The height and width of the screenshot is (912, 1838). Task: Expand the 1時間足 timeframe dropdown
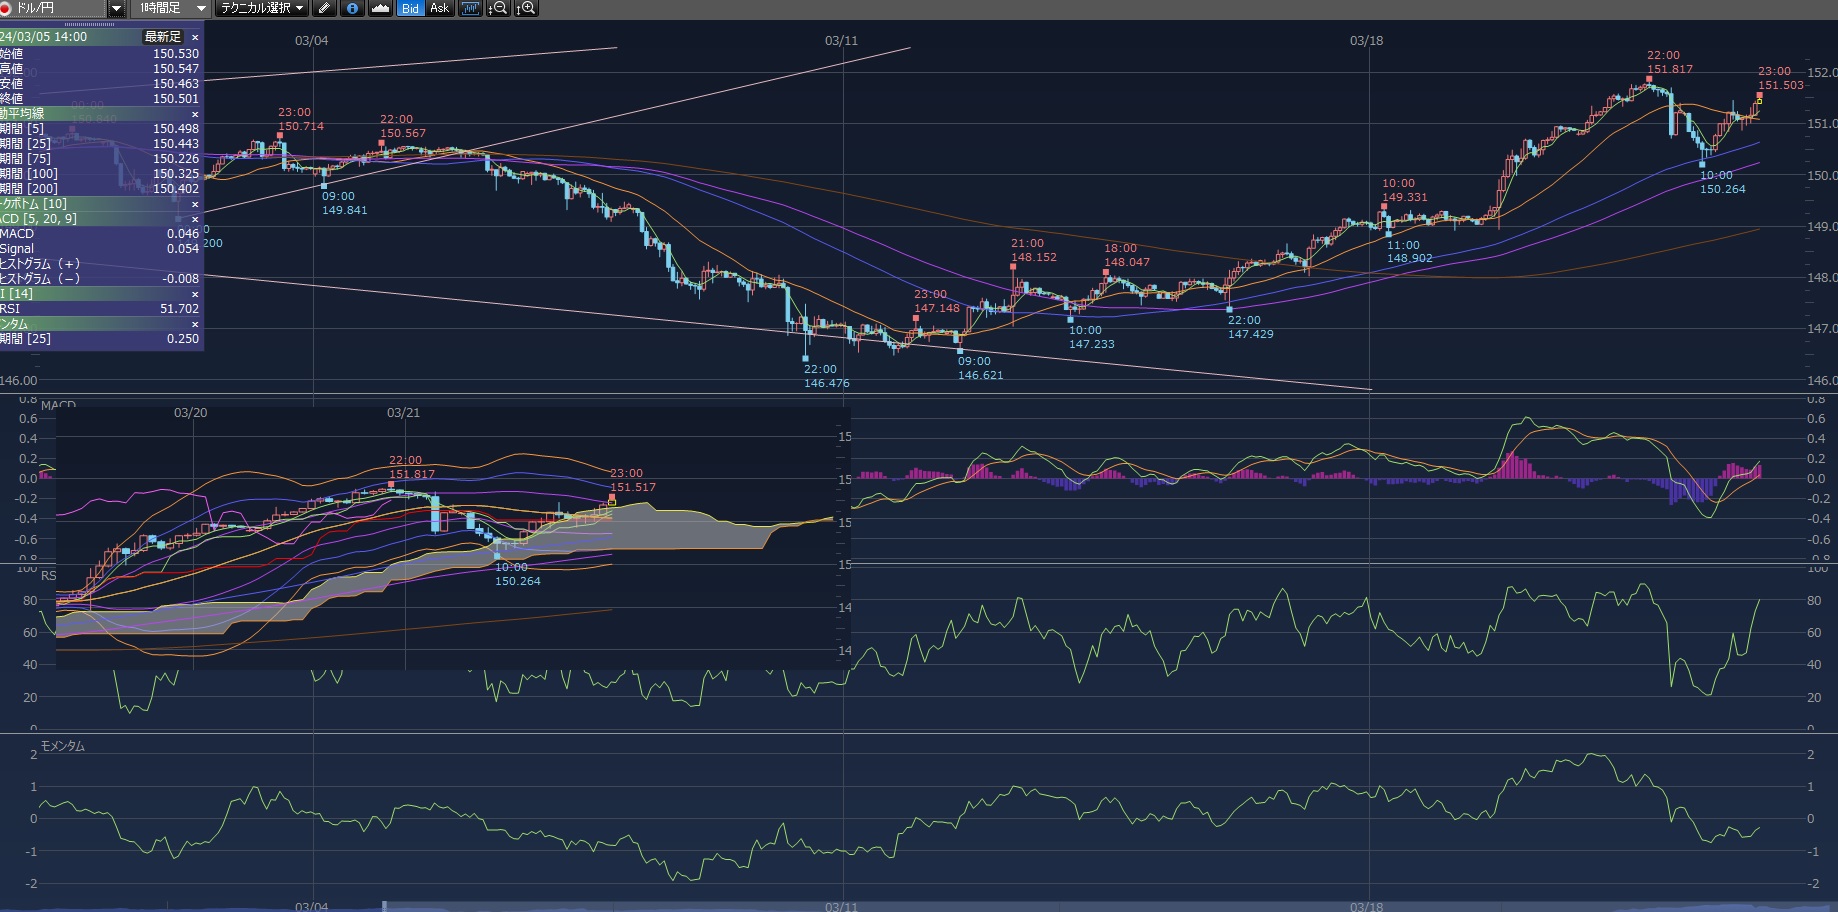click(x=200, y=8)
